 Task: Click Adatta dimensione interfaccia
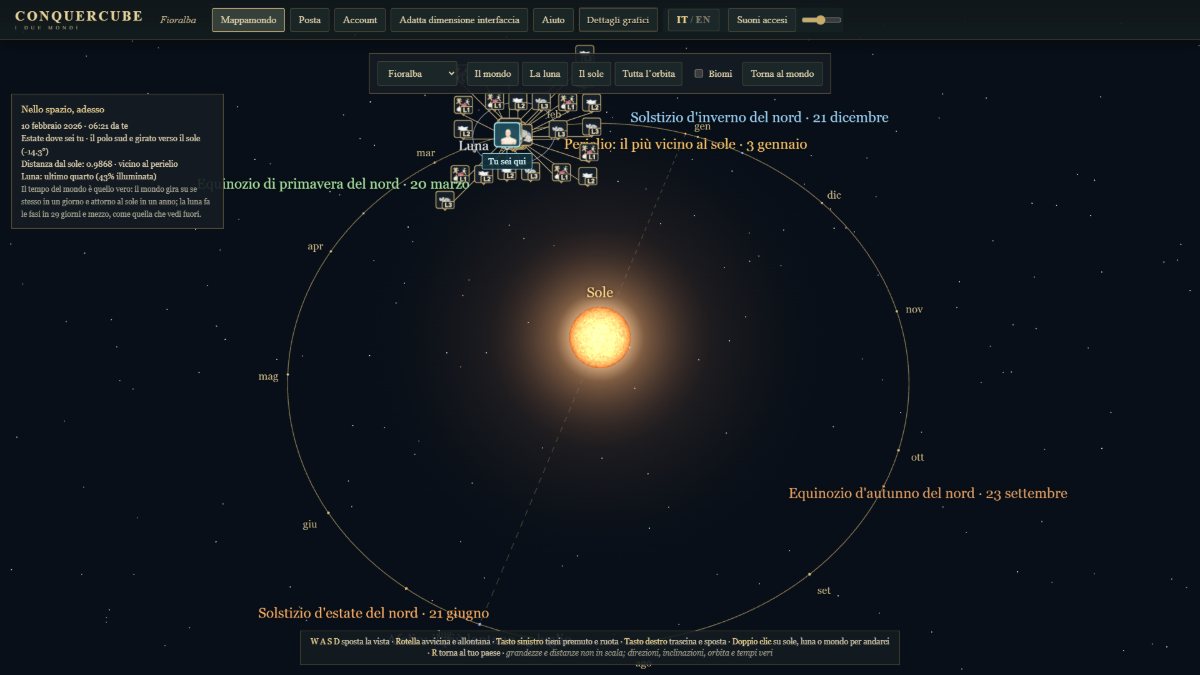[459, 20]
